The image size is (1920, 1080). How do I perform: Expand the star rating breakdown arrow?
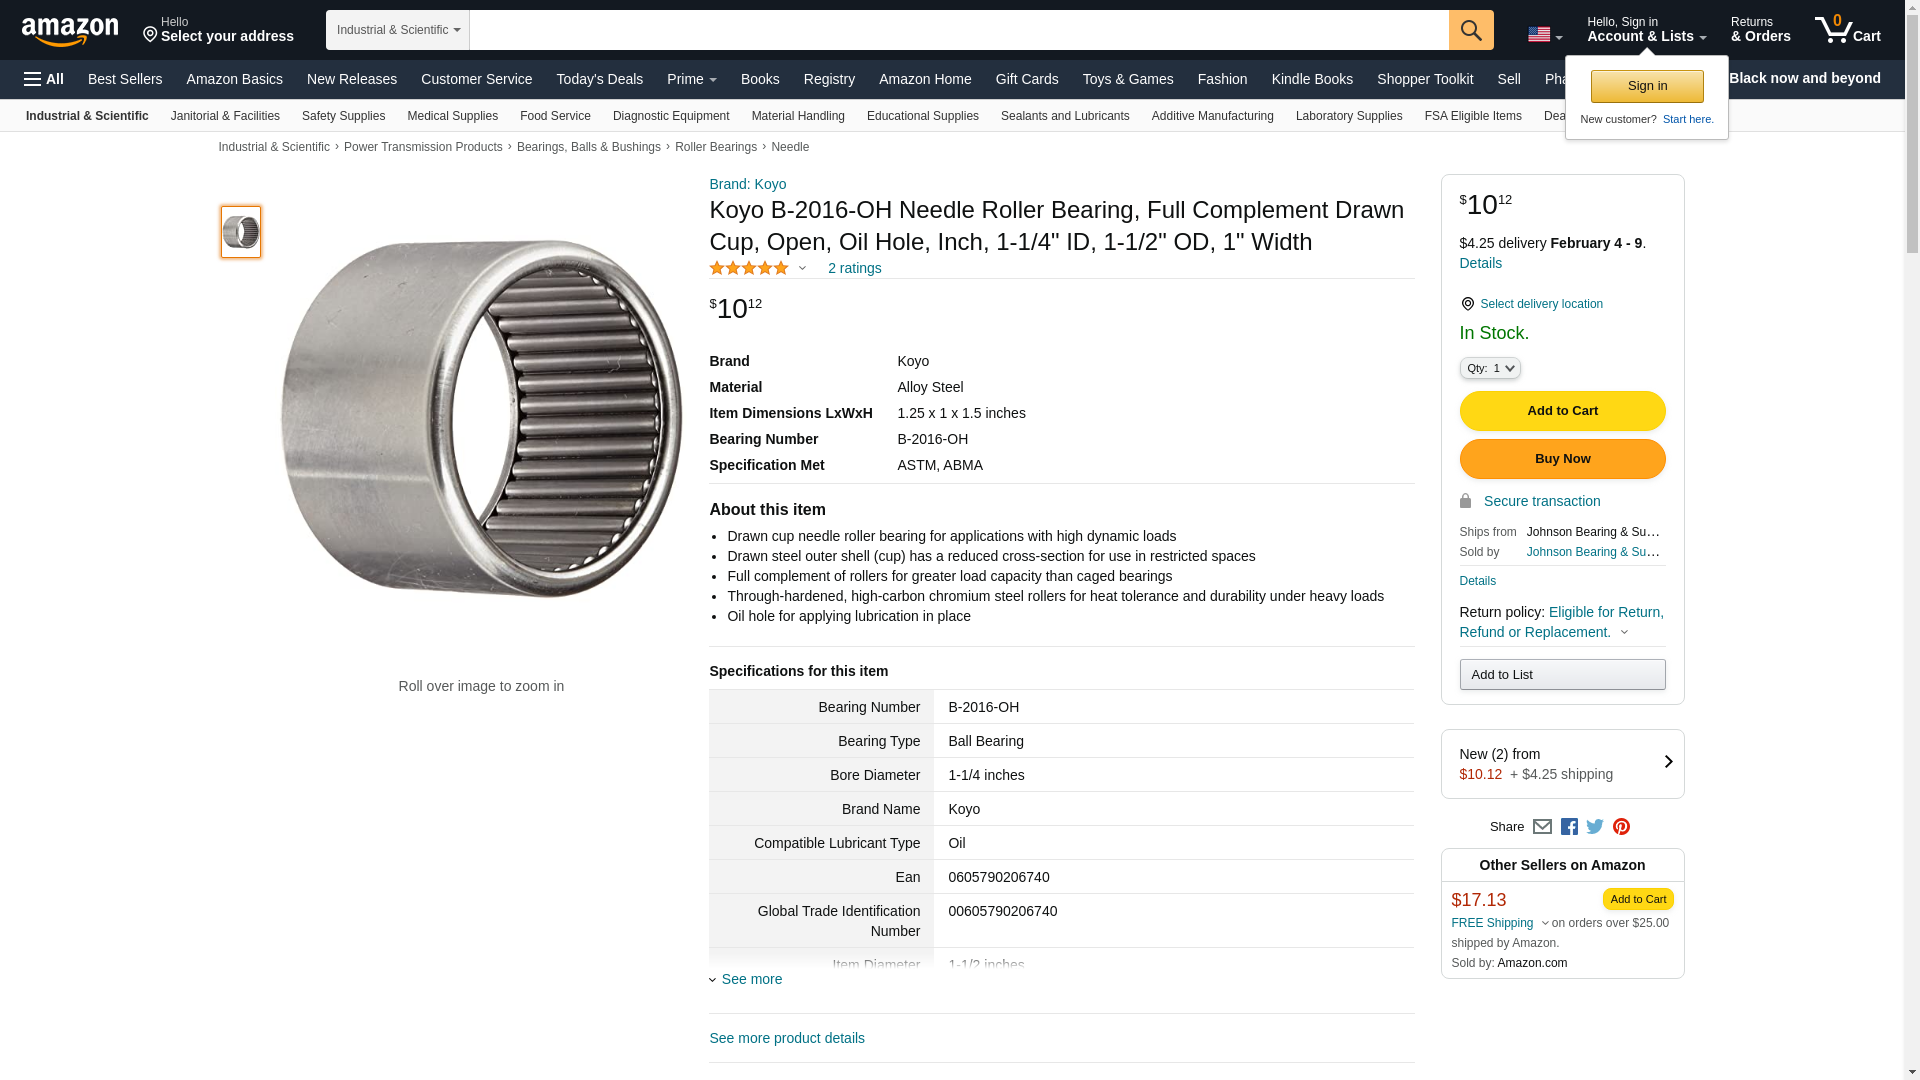point(802,268)
